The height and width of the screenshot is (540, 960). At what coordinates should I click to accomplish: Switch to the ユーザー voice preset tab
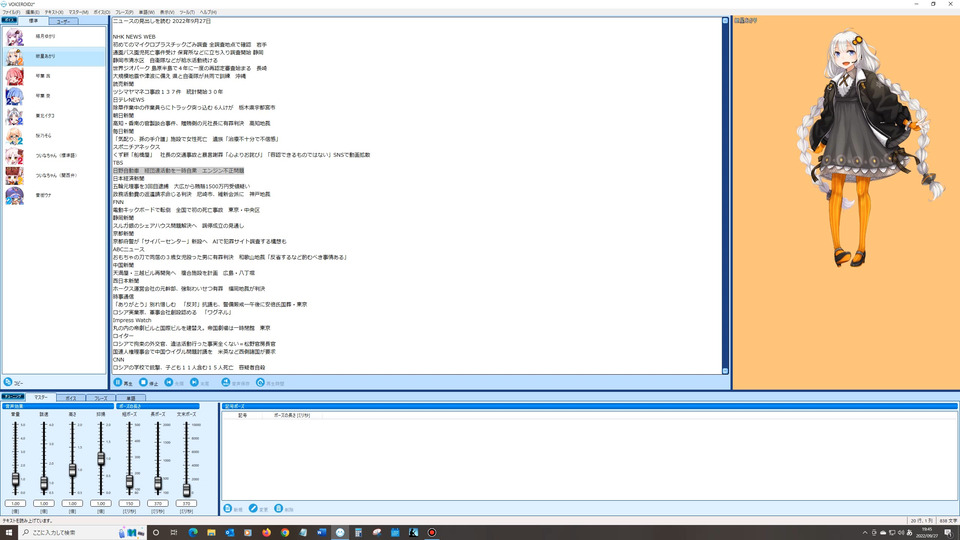pyautogui.click(x=63, y=21)
